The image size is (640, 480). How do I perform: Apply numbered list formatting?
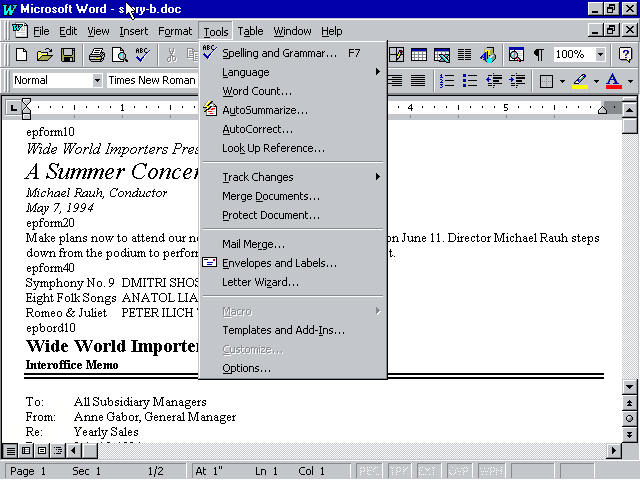click(x=447, y=80)
